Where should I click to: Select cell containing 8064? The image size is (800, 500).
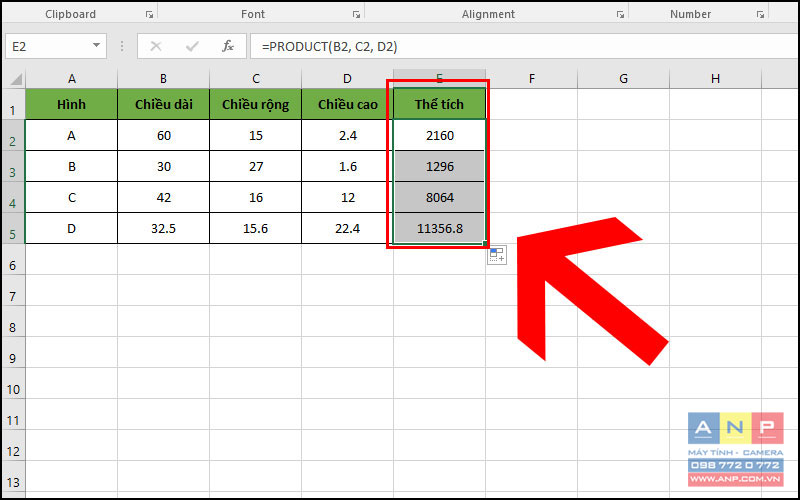440,198
